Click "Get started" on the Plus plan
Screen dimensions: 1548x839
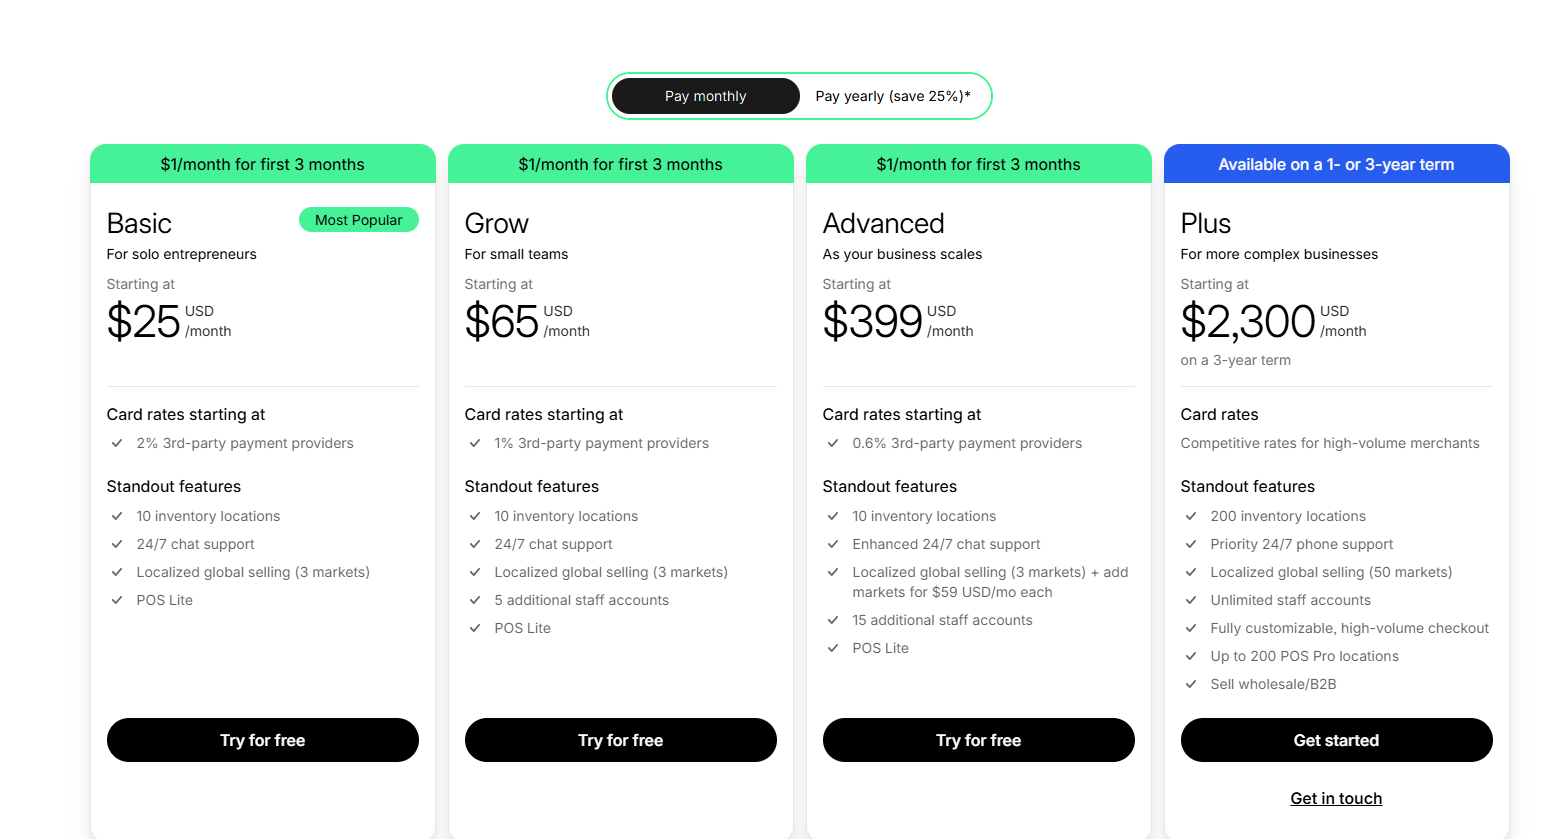[1336, 740]
